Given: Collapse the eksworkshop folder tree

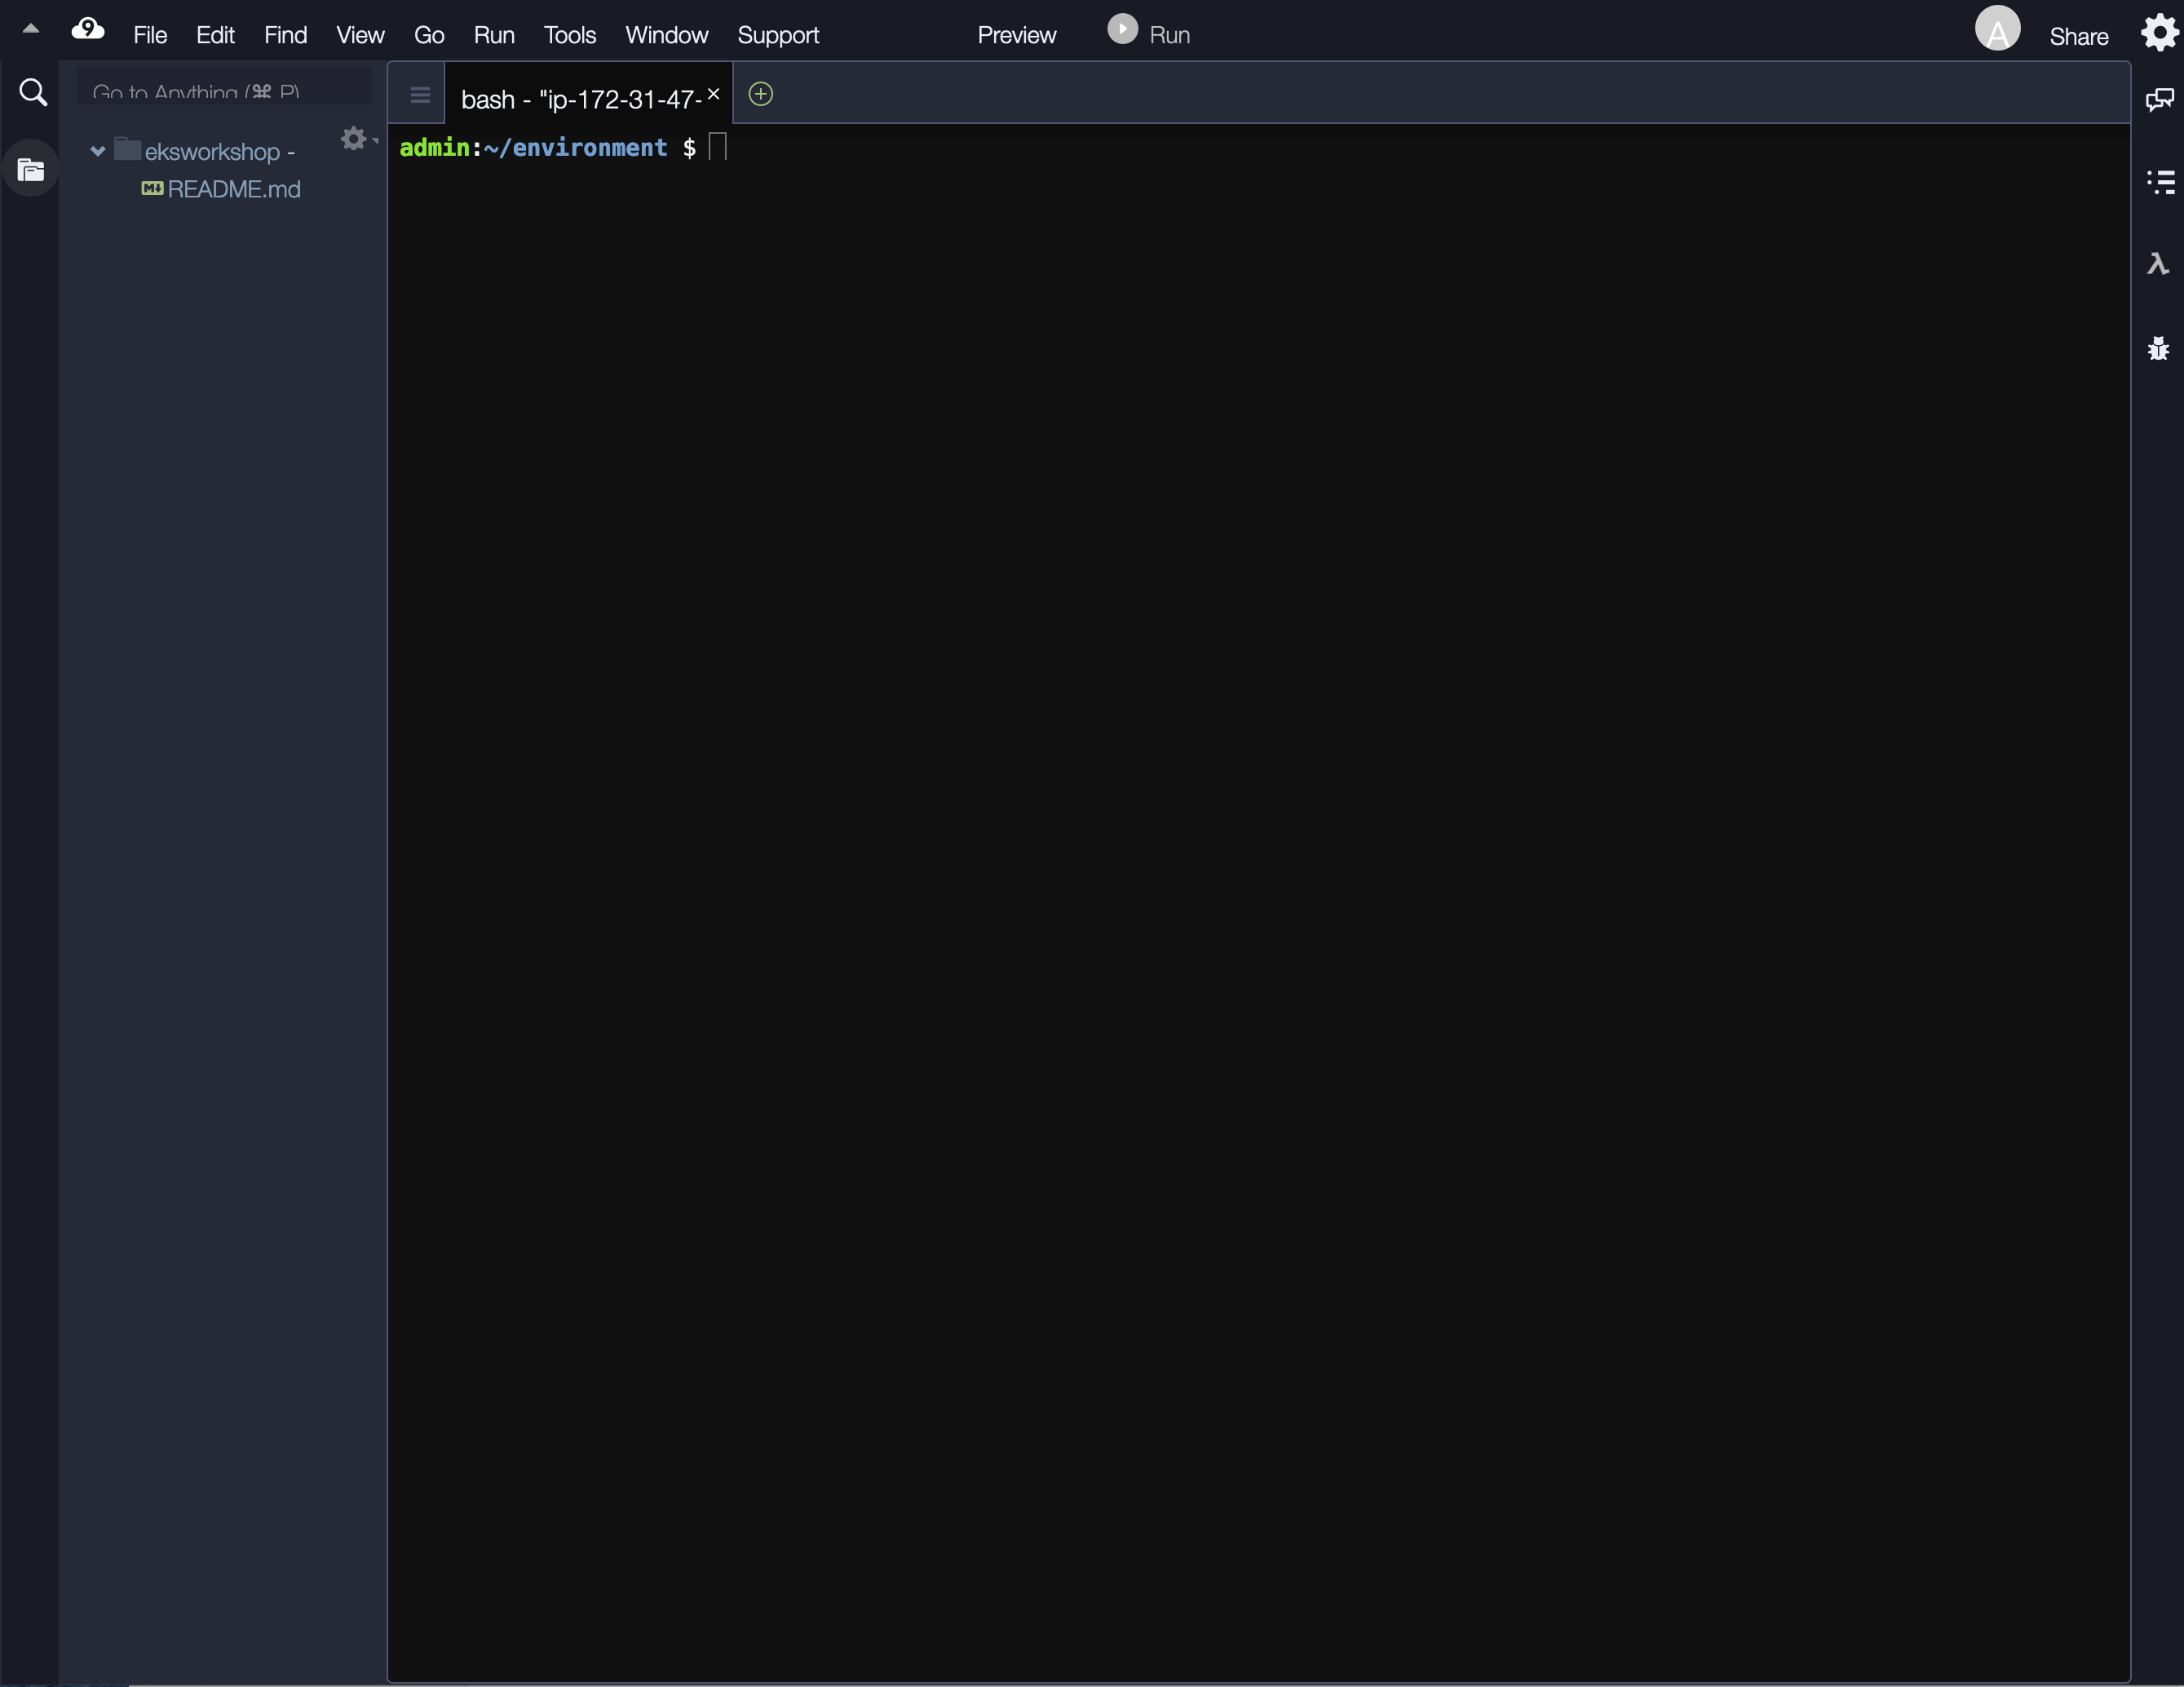Looking at the screenshot, I should click(x=98, y=151).
